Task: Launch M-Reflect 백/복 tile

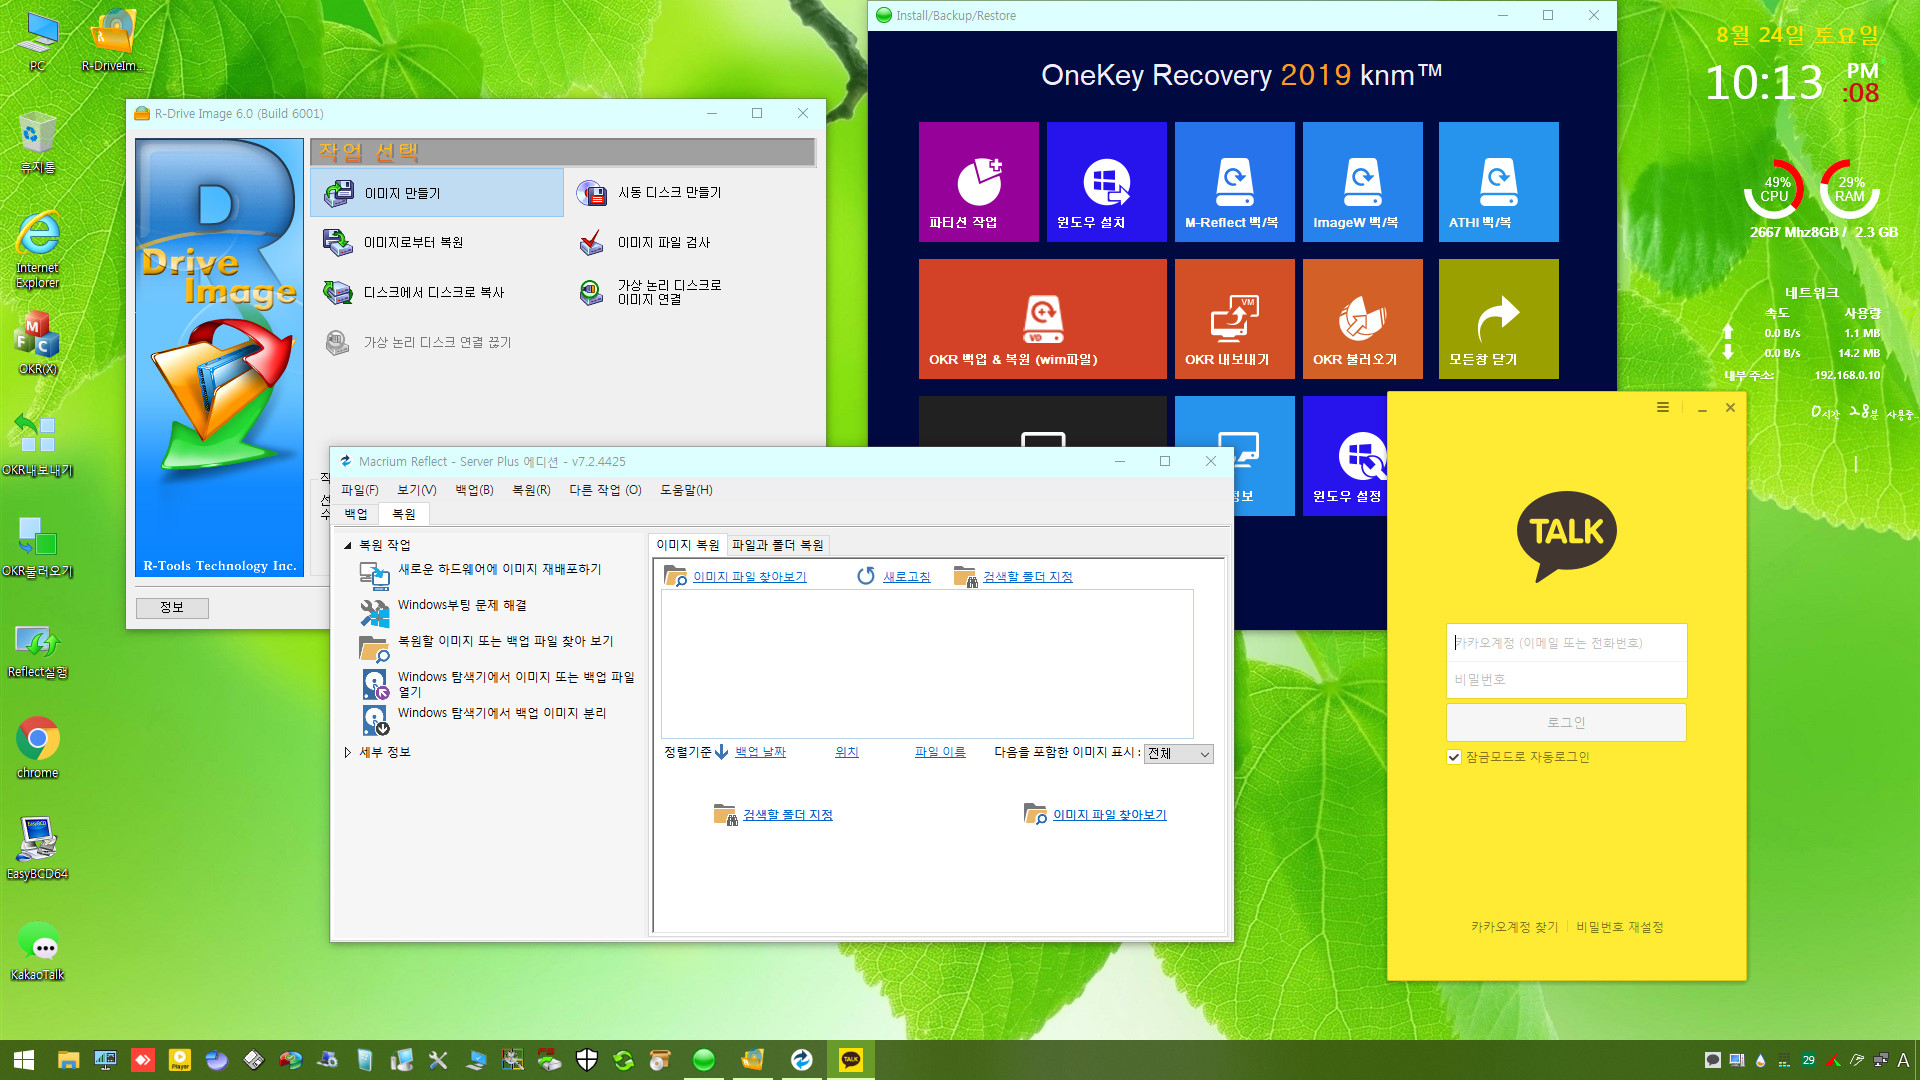Action: pos(1235,182)
